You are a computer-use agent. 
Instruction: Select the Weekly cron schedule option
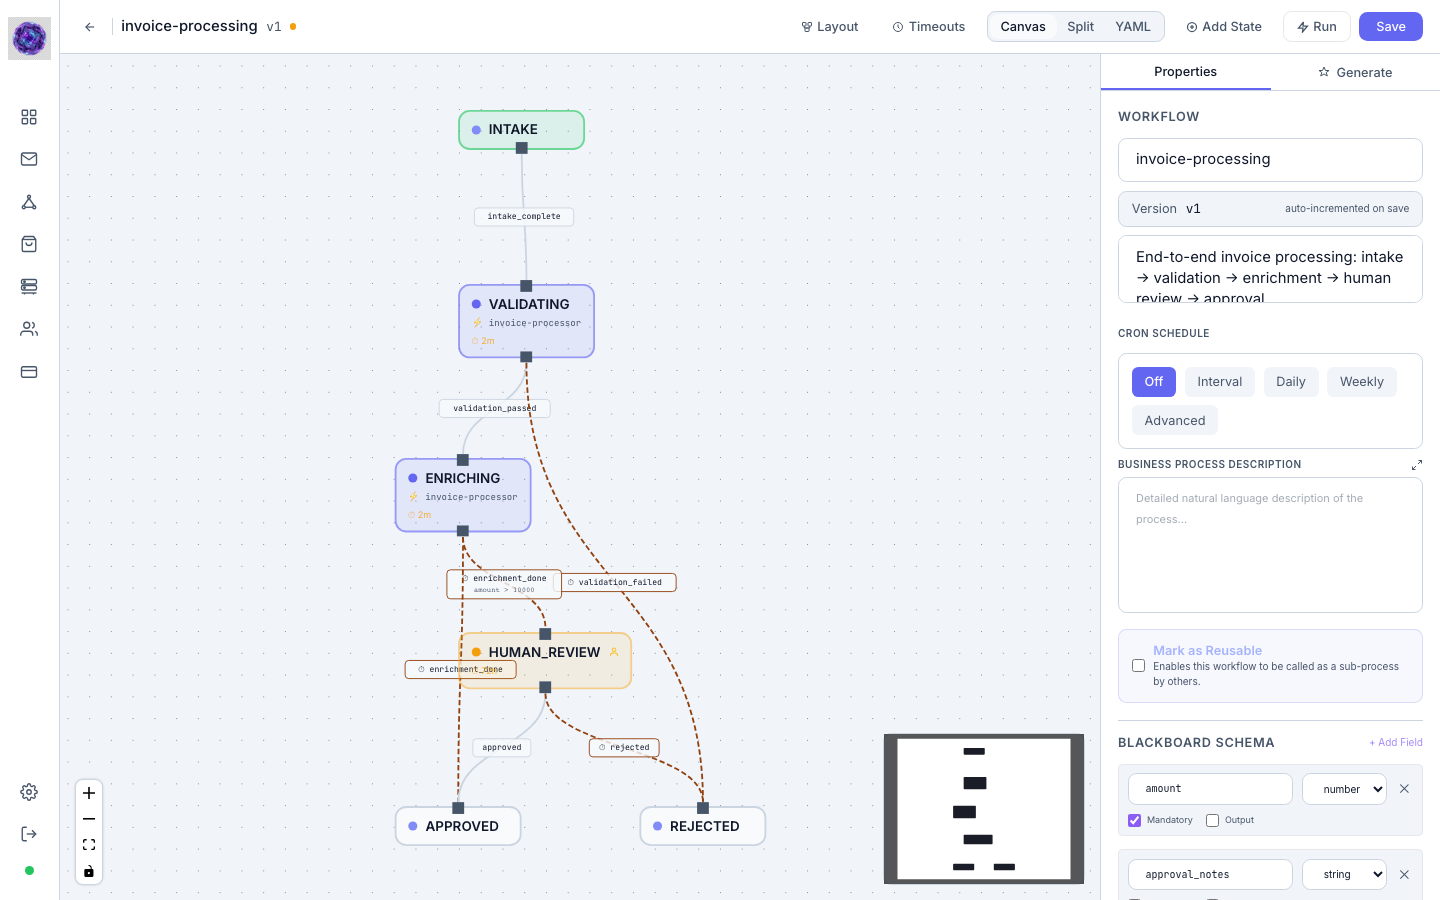point(1362,382)
